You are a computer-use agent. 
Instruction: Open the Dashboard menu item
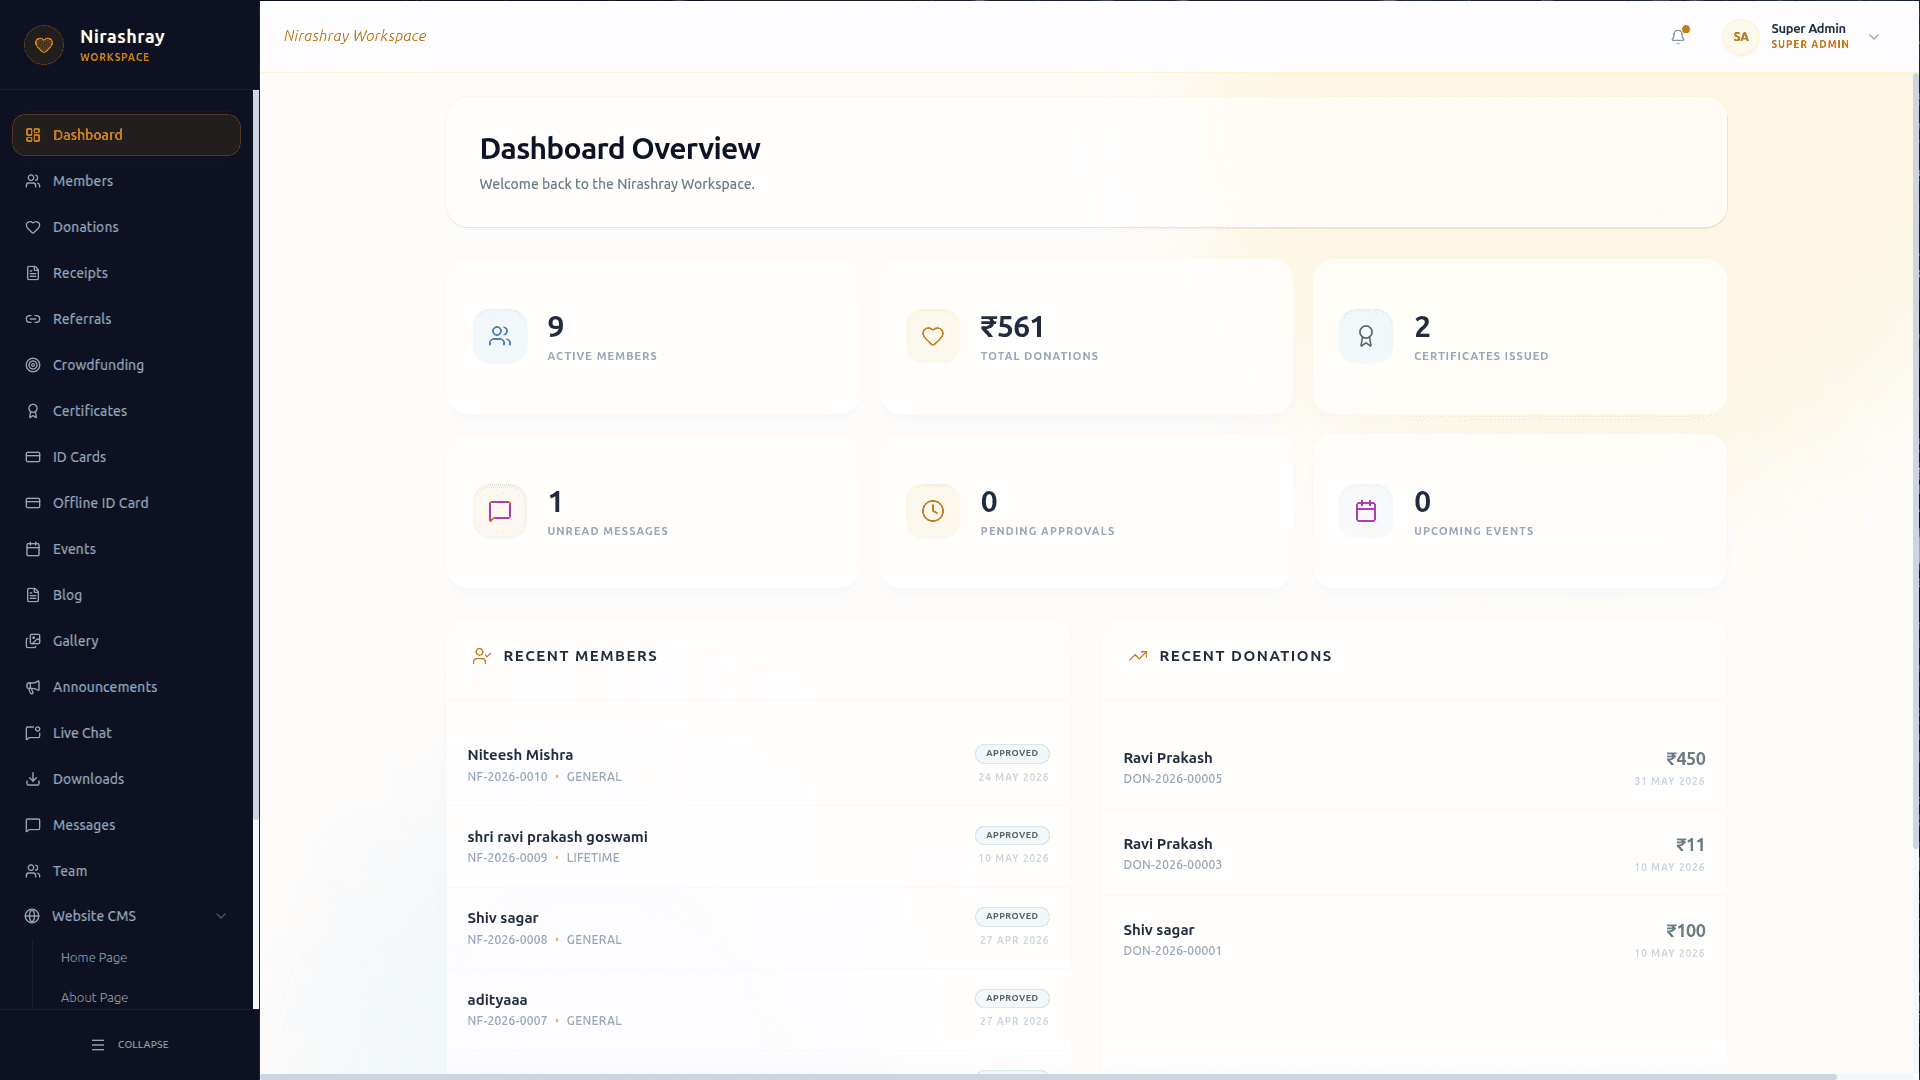point(126,135)
